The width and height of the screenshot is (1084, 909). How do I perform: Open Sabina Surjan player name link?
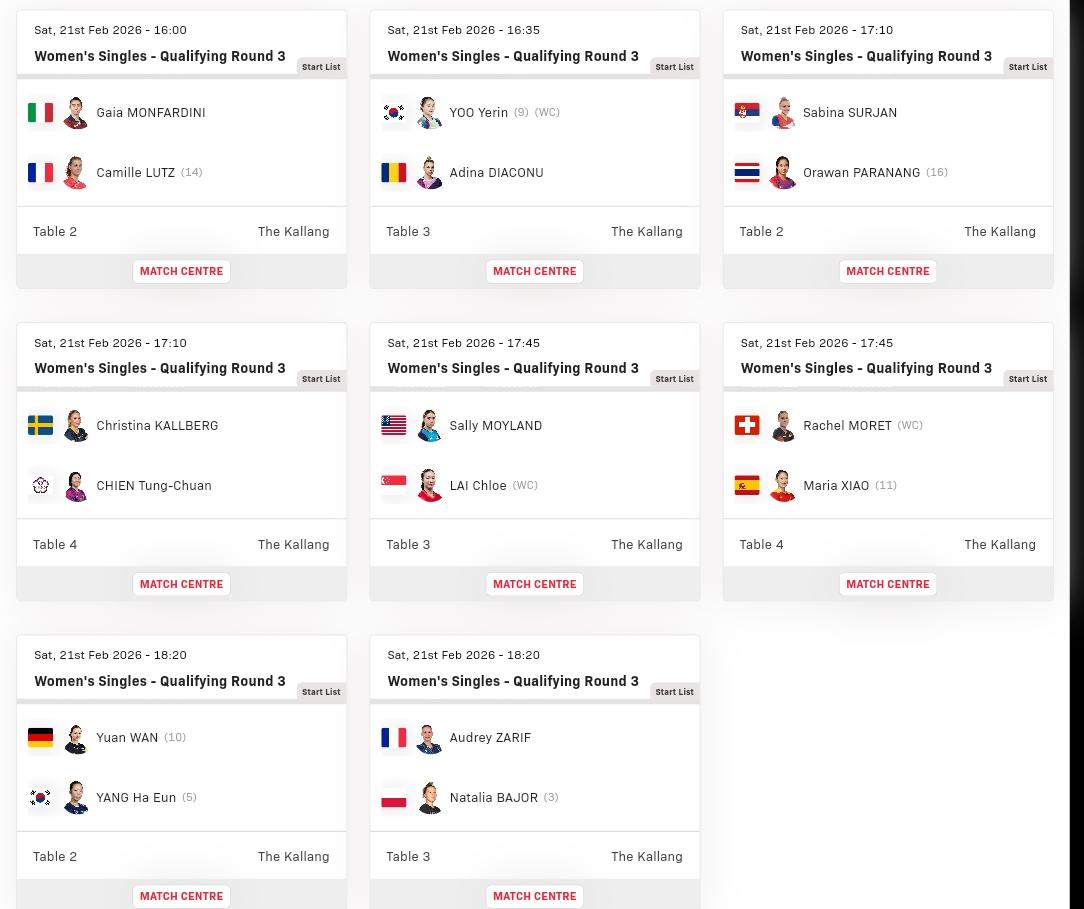(x=849, y=113)
